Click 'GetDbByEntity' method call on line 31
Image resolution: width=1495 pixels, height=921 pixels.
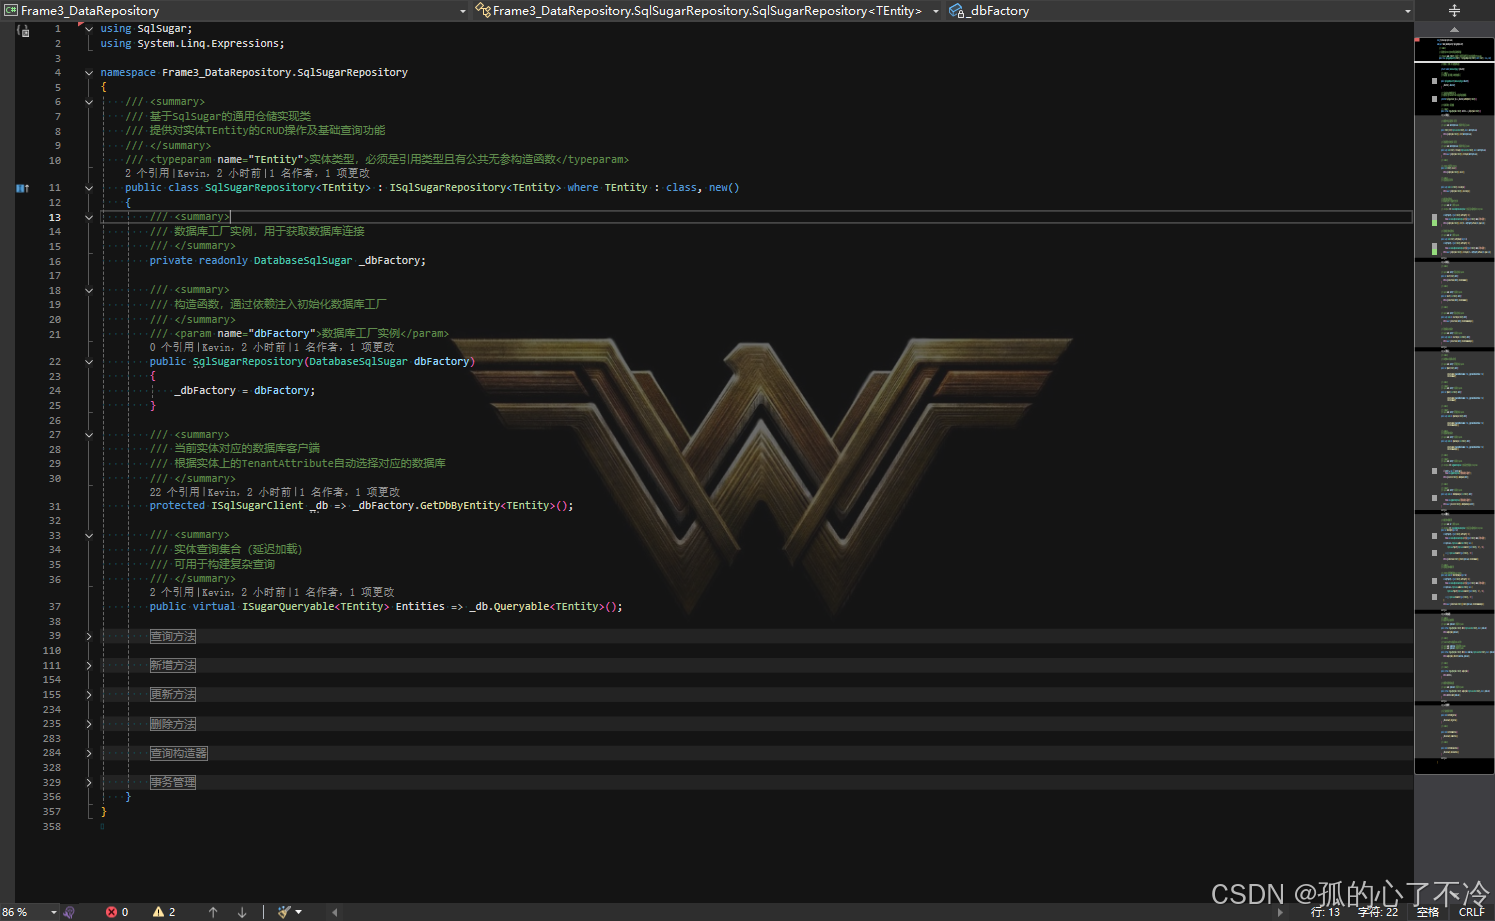460,506
